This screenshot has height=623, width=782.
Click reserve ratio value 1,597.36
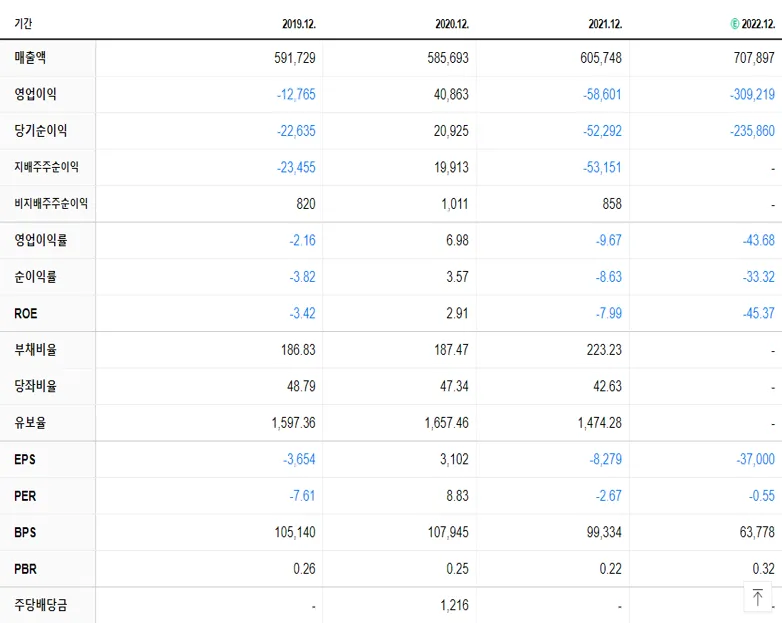pyautogui.click(x=293, y=422)
